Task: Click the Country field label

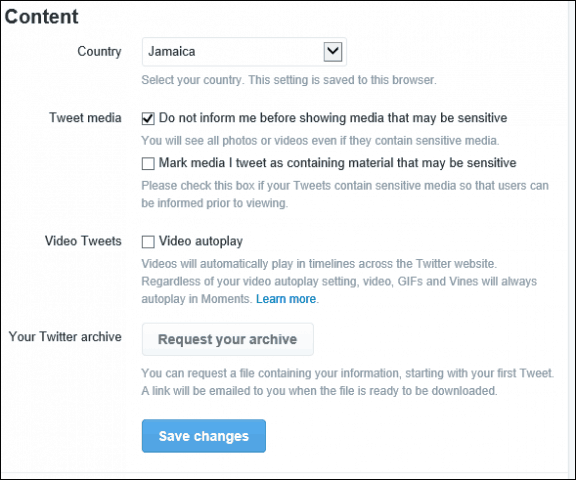Action: click(99, 51)
